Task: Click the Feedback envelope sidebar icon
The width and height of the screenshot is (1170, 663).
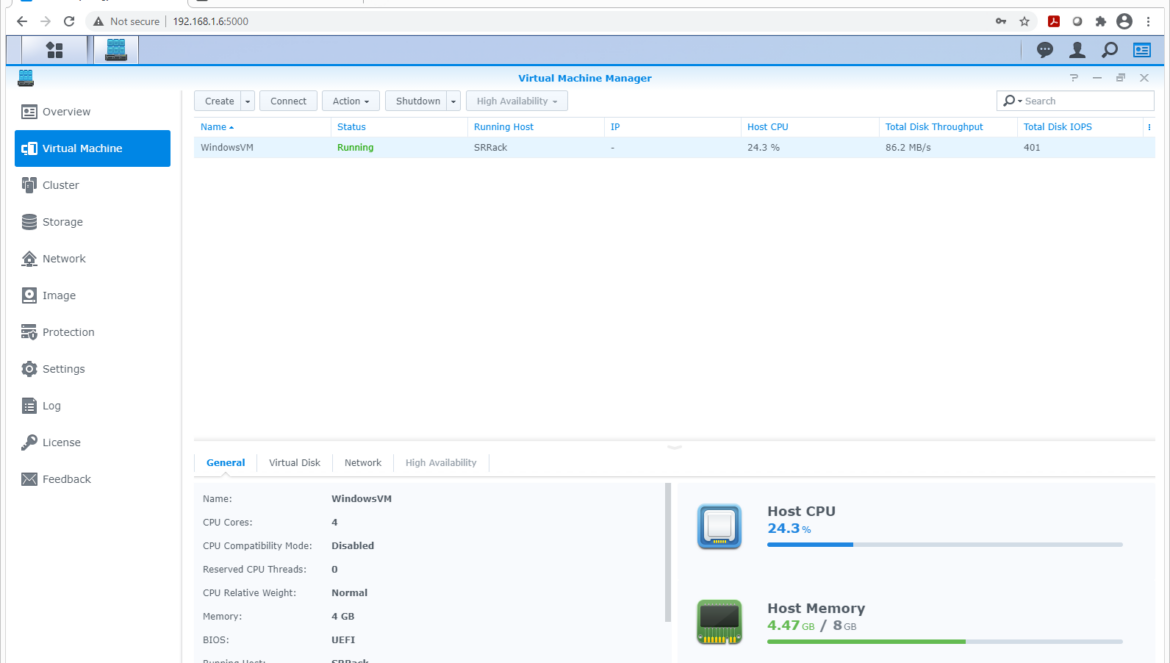Action: [29, 479]
